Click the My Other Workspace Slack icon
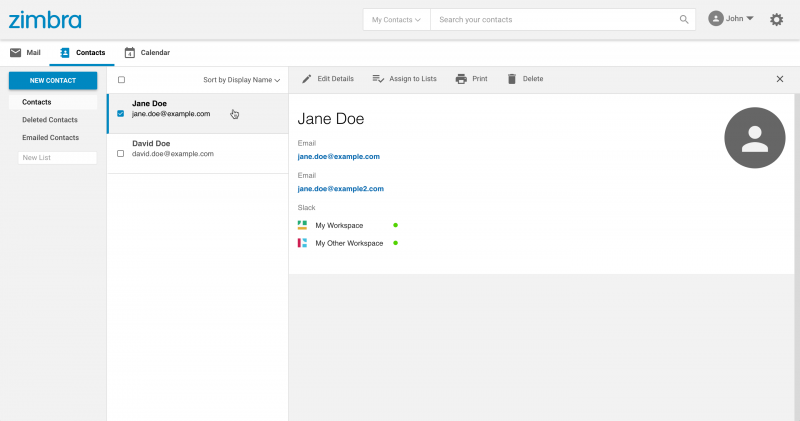 coord(302,243)
